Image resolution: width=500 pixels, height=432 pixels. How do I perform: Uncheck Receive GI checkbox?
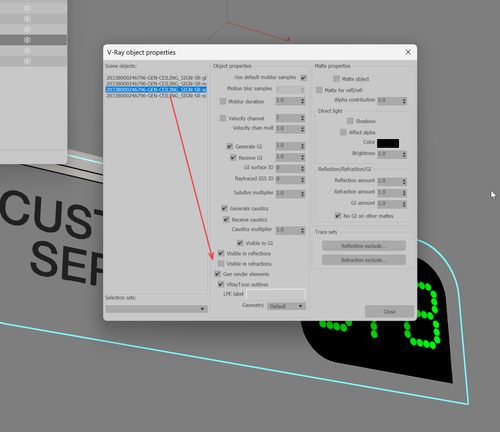coord(233,158)
